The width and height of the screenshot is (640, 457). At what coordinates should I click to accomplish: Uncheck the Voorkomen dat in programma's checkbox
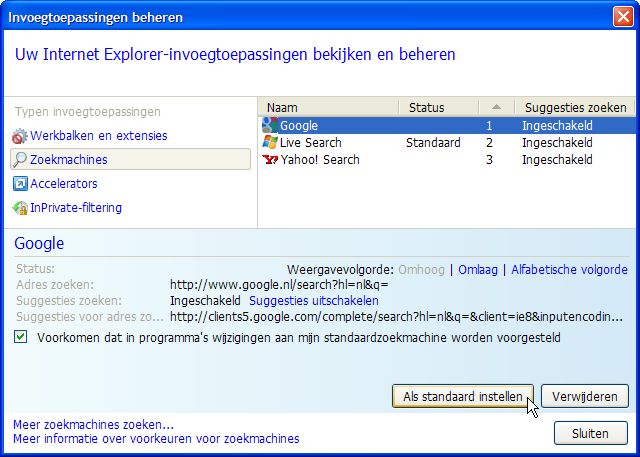pyautogui.click(x=22, y=338)
